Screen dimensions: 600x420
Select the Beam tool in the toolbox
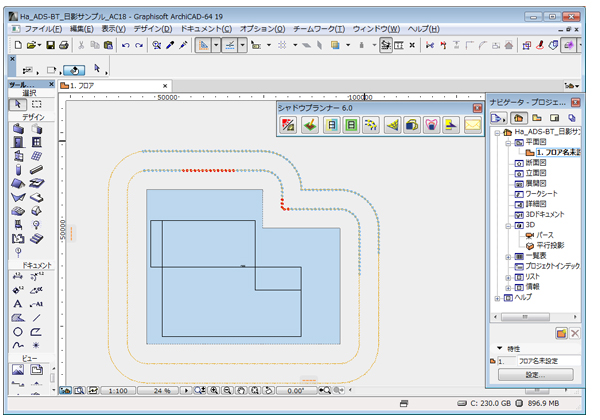pos(37,169)
